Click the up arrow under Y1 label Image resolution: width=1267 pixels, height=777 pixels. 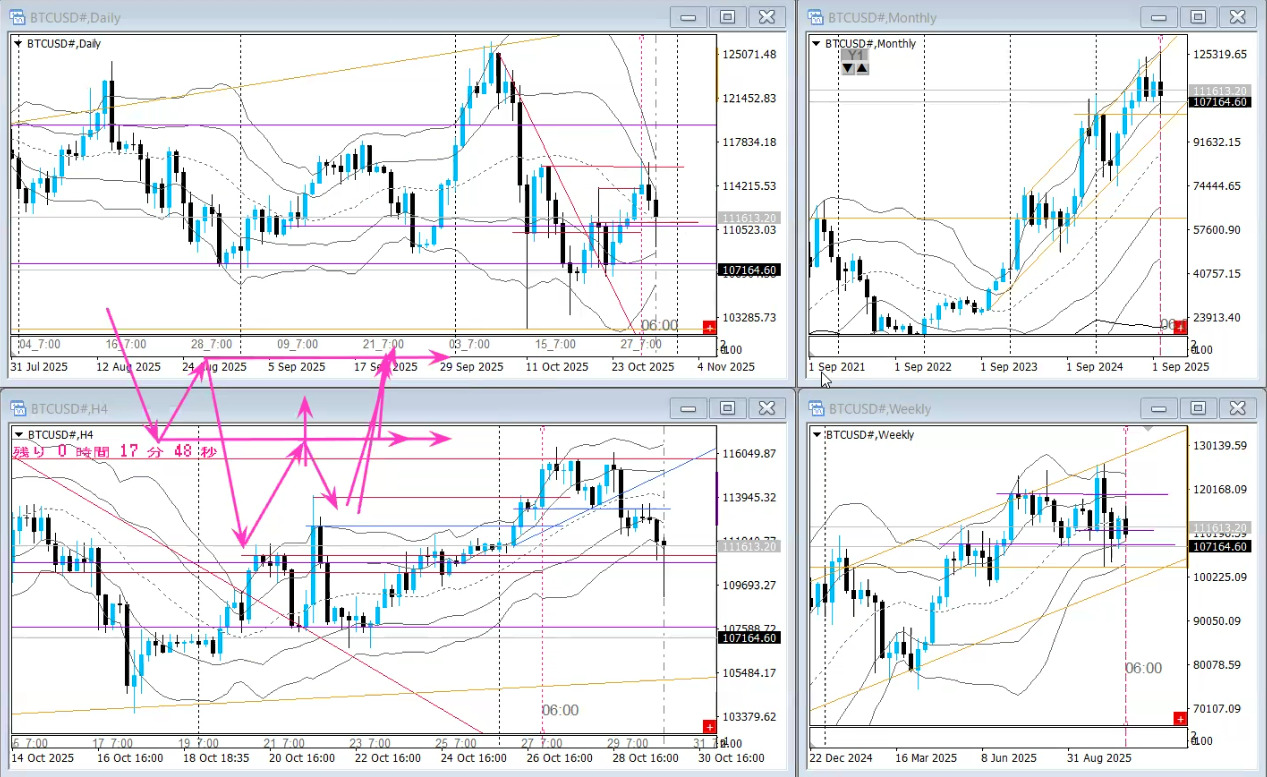862,68
